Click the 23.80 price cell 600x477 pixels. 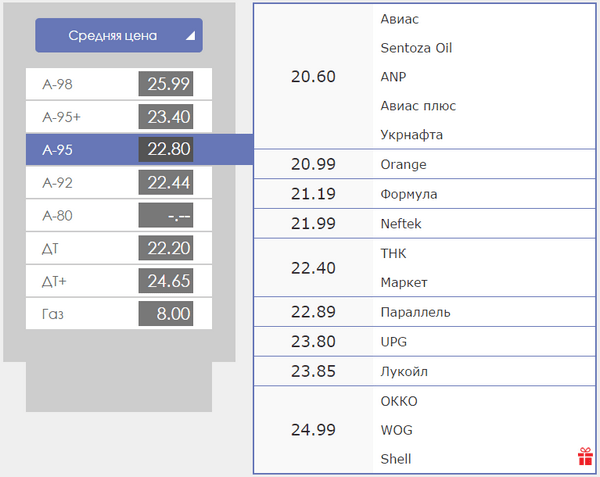[x=313, y=342]
